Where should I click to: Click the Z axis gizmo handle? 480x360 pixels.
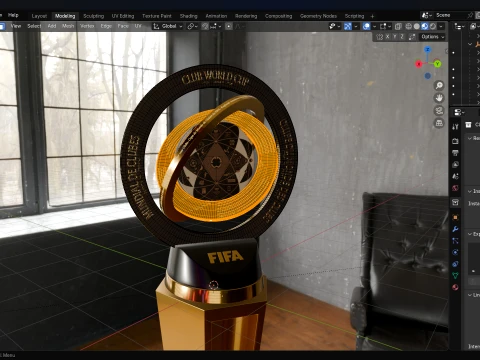428,50
